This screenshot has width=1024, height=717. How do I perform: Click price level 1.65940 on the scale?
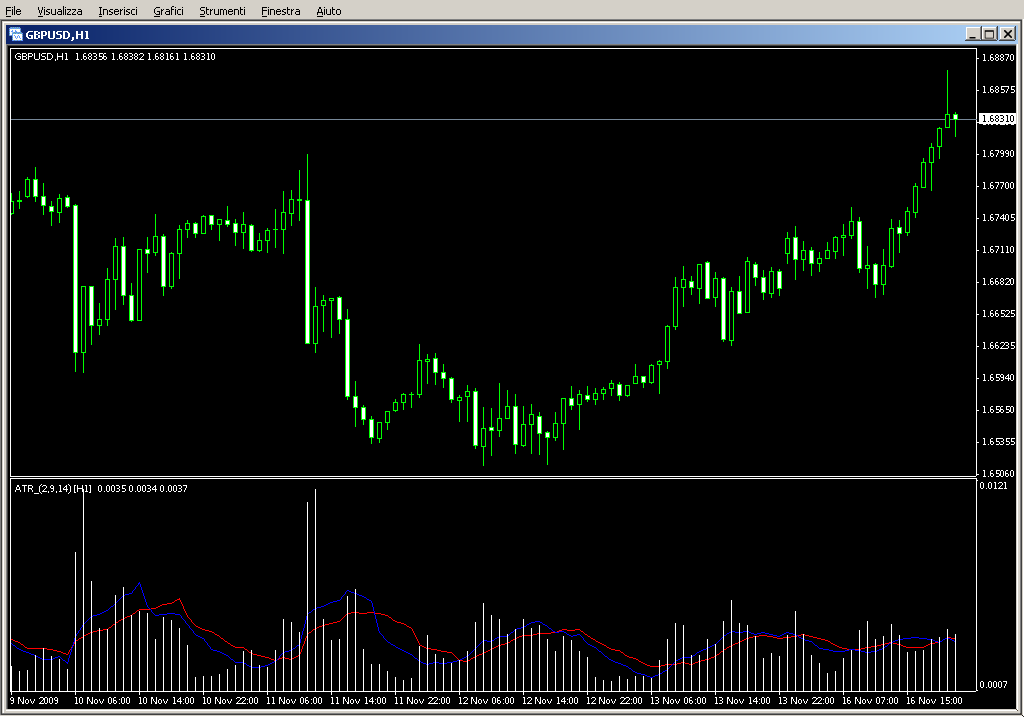click(x=999, y=377)
